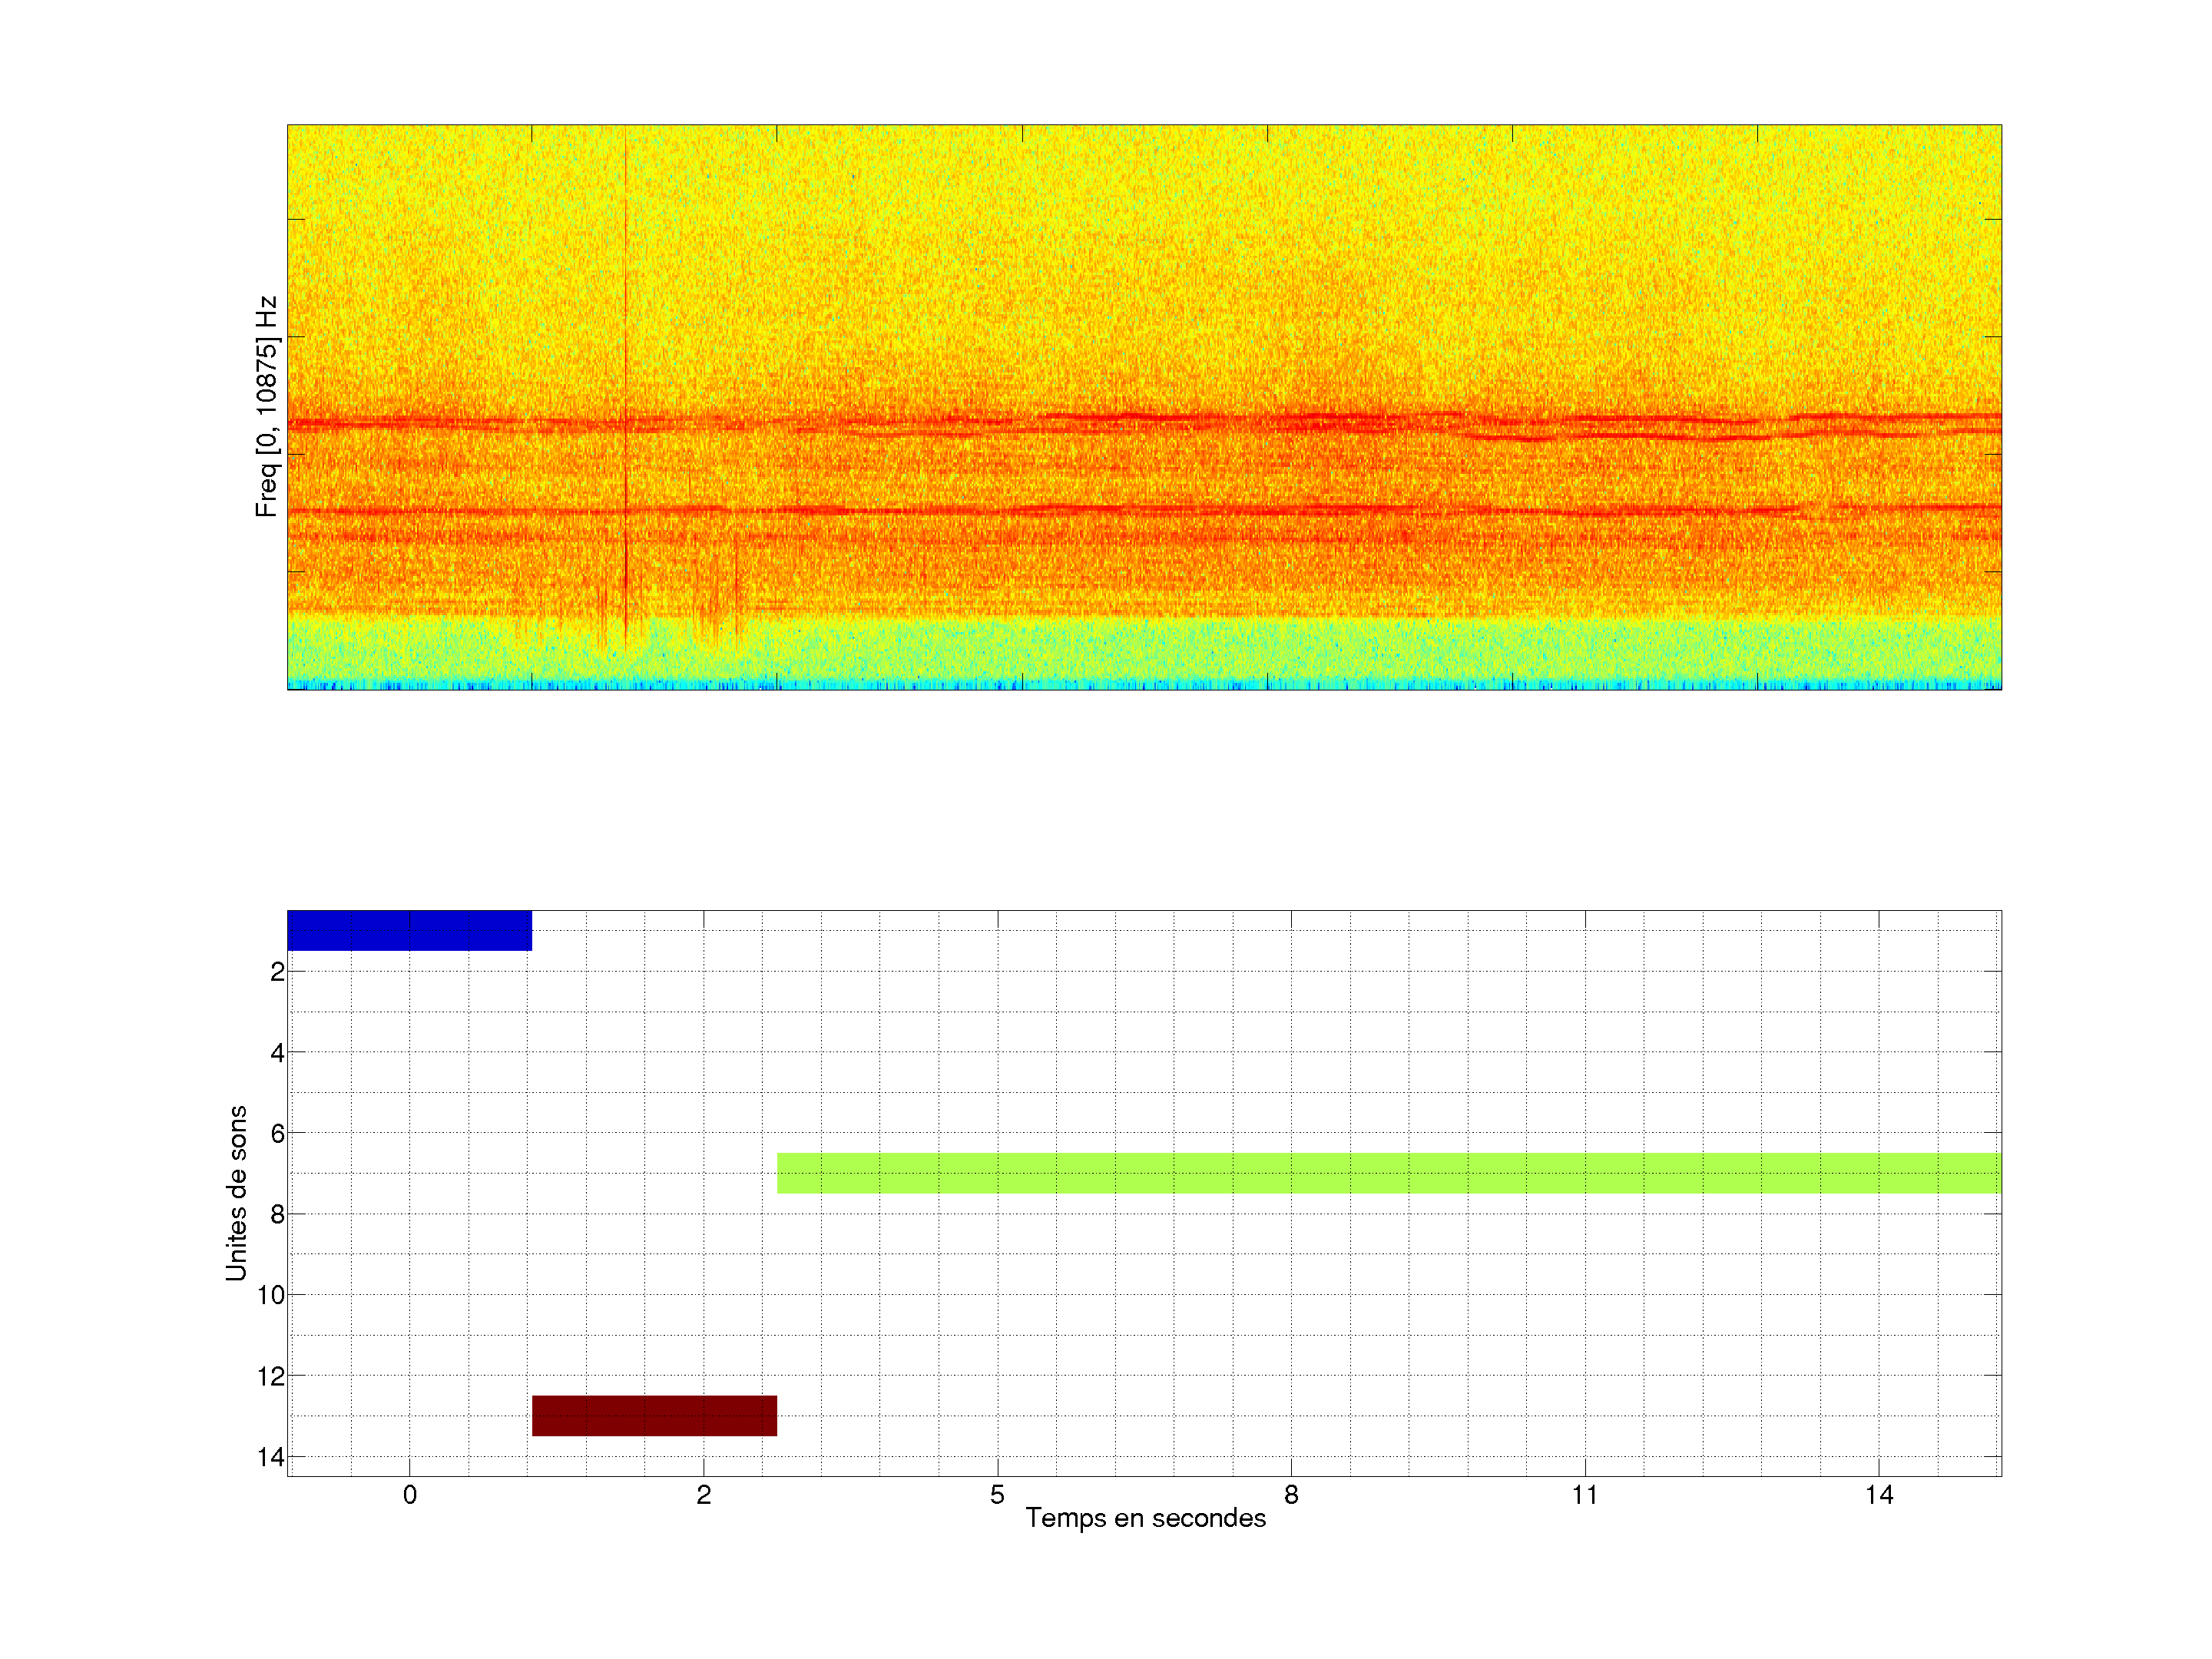Click the 'Temps en secondes' axis label

(1145, 1518)
